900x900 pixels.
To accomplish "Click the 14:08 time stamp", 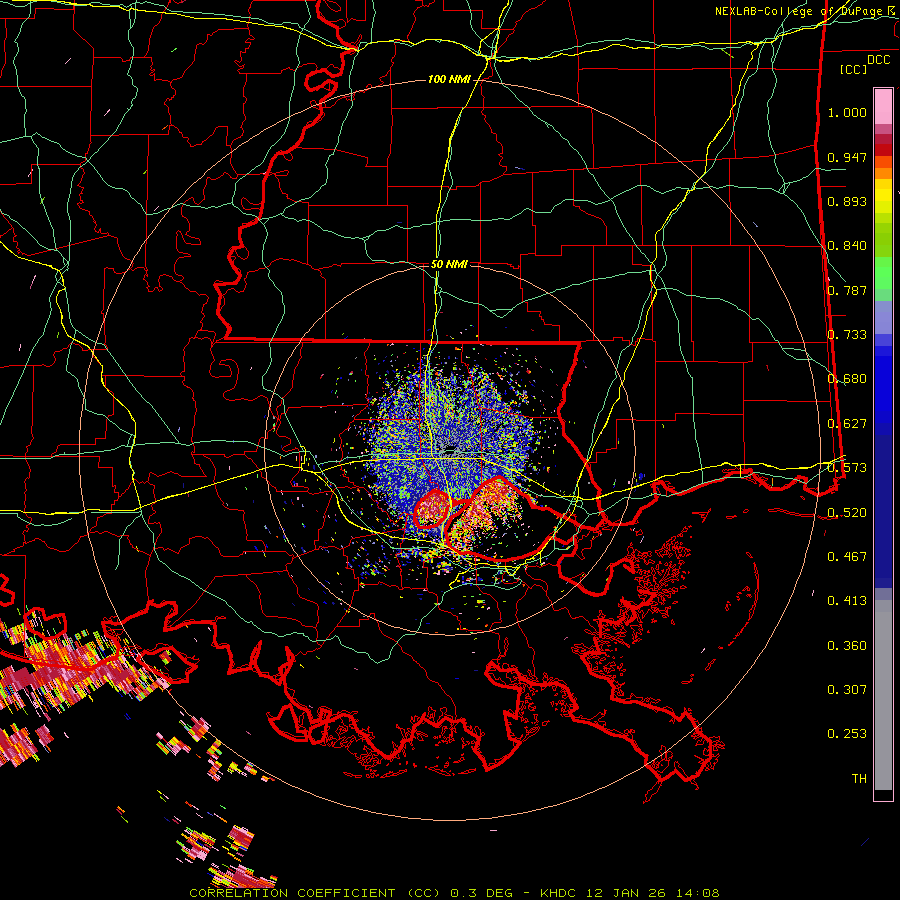I will [700, 893].
